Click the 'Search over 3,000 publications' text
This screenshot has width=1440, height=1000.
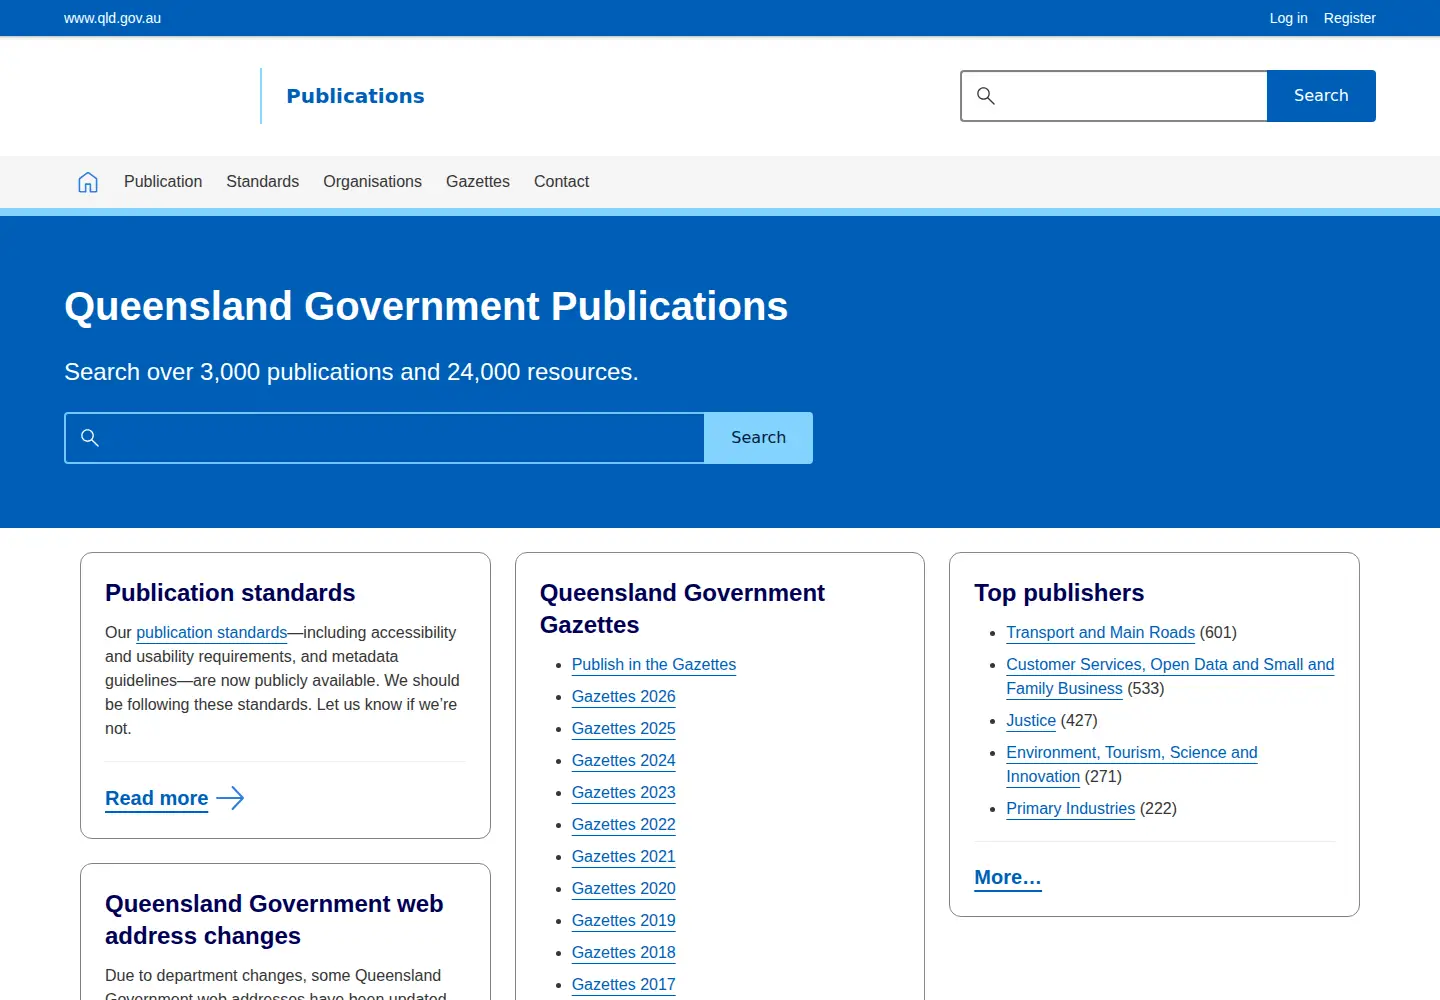pos(351,372)
